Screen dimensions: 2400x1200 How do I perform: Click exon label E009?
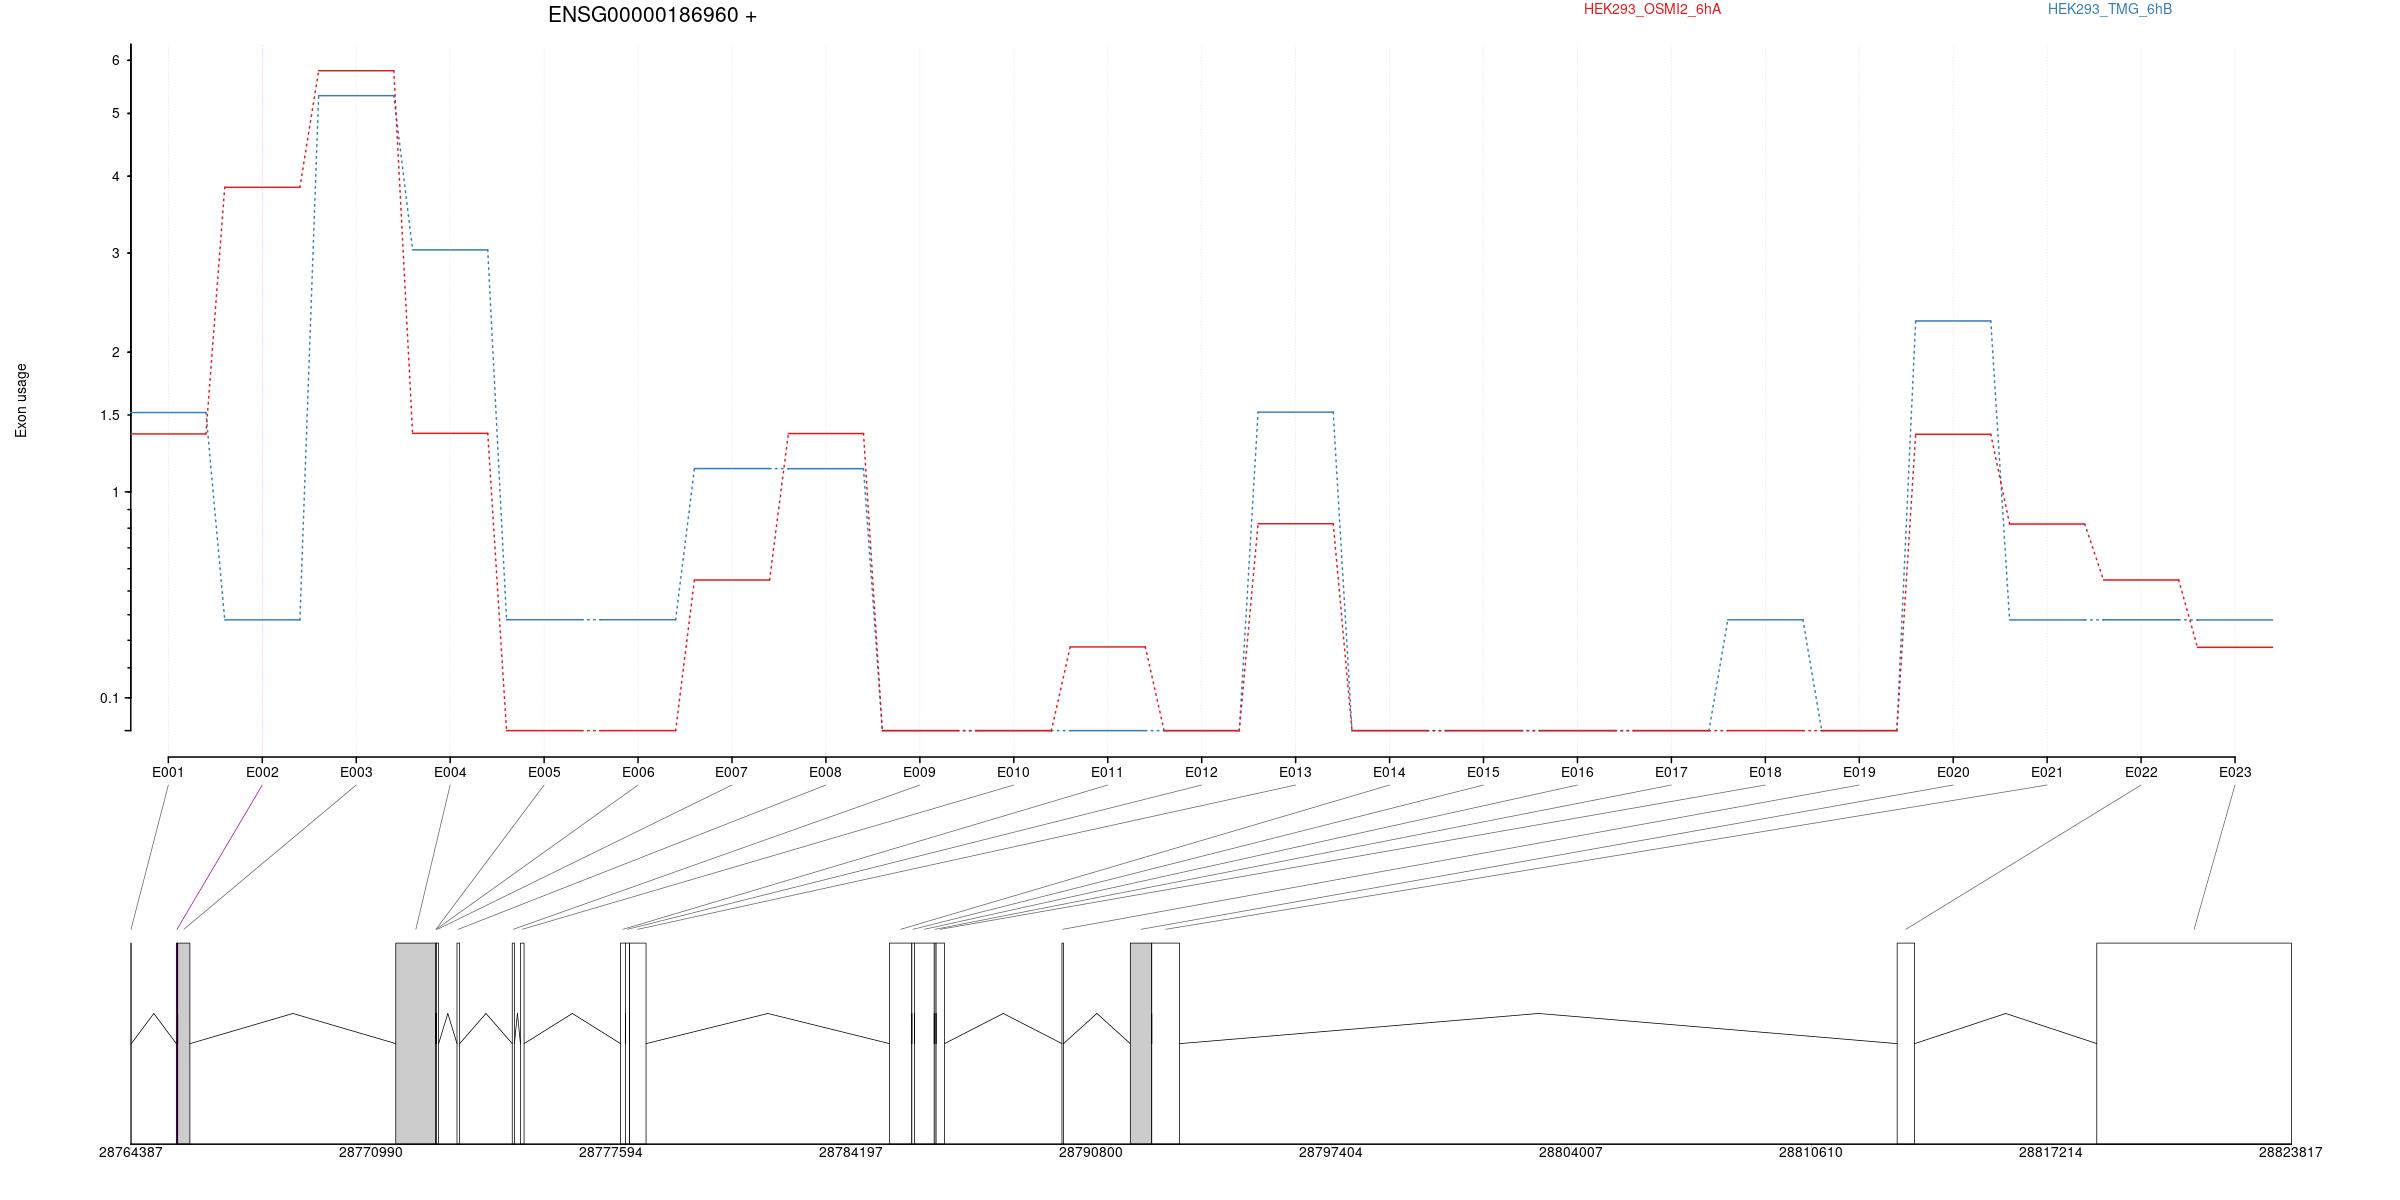pos(920,772)
